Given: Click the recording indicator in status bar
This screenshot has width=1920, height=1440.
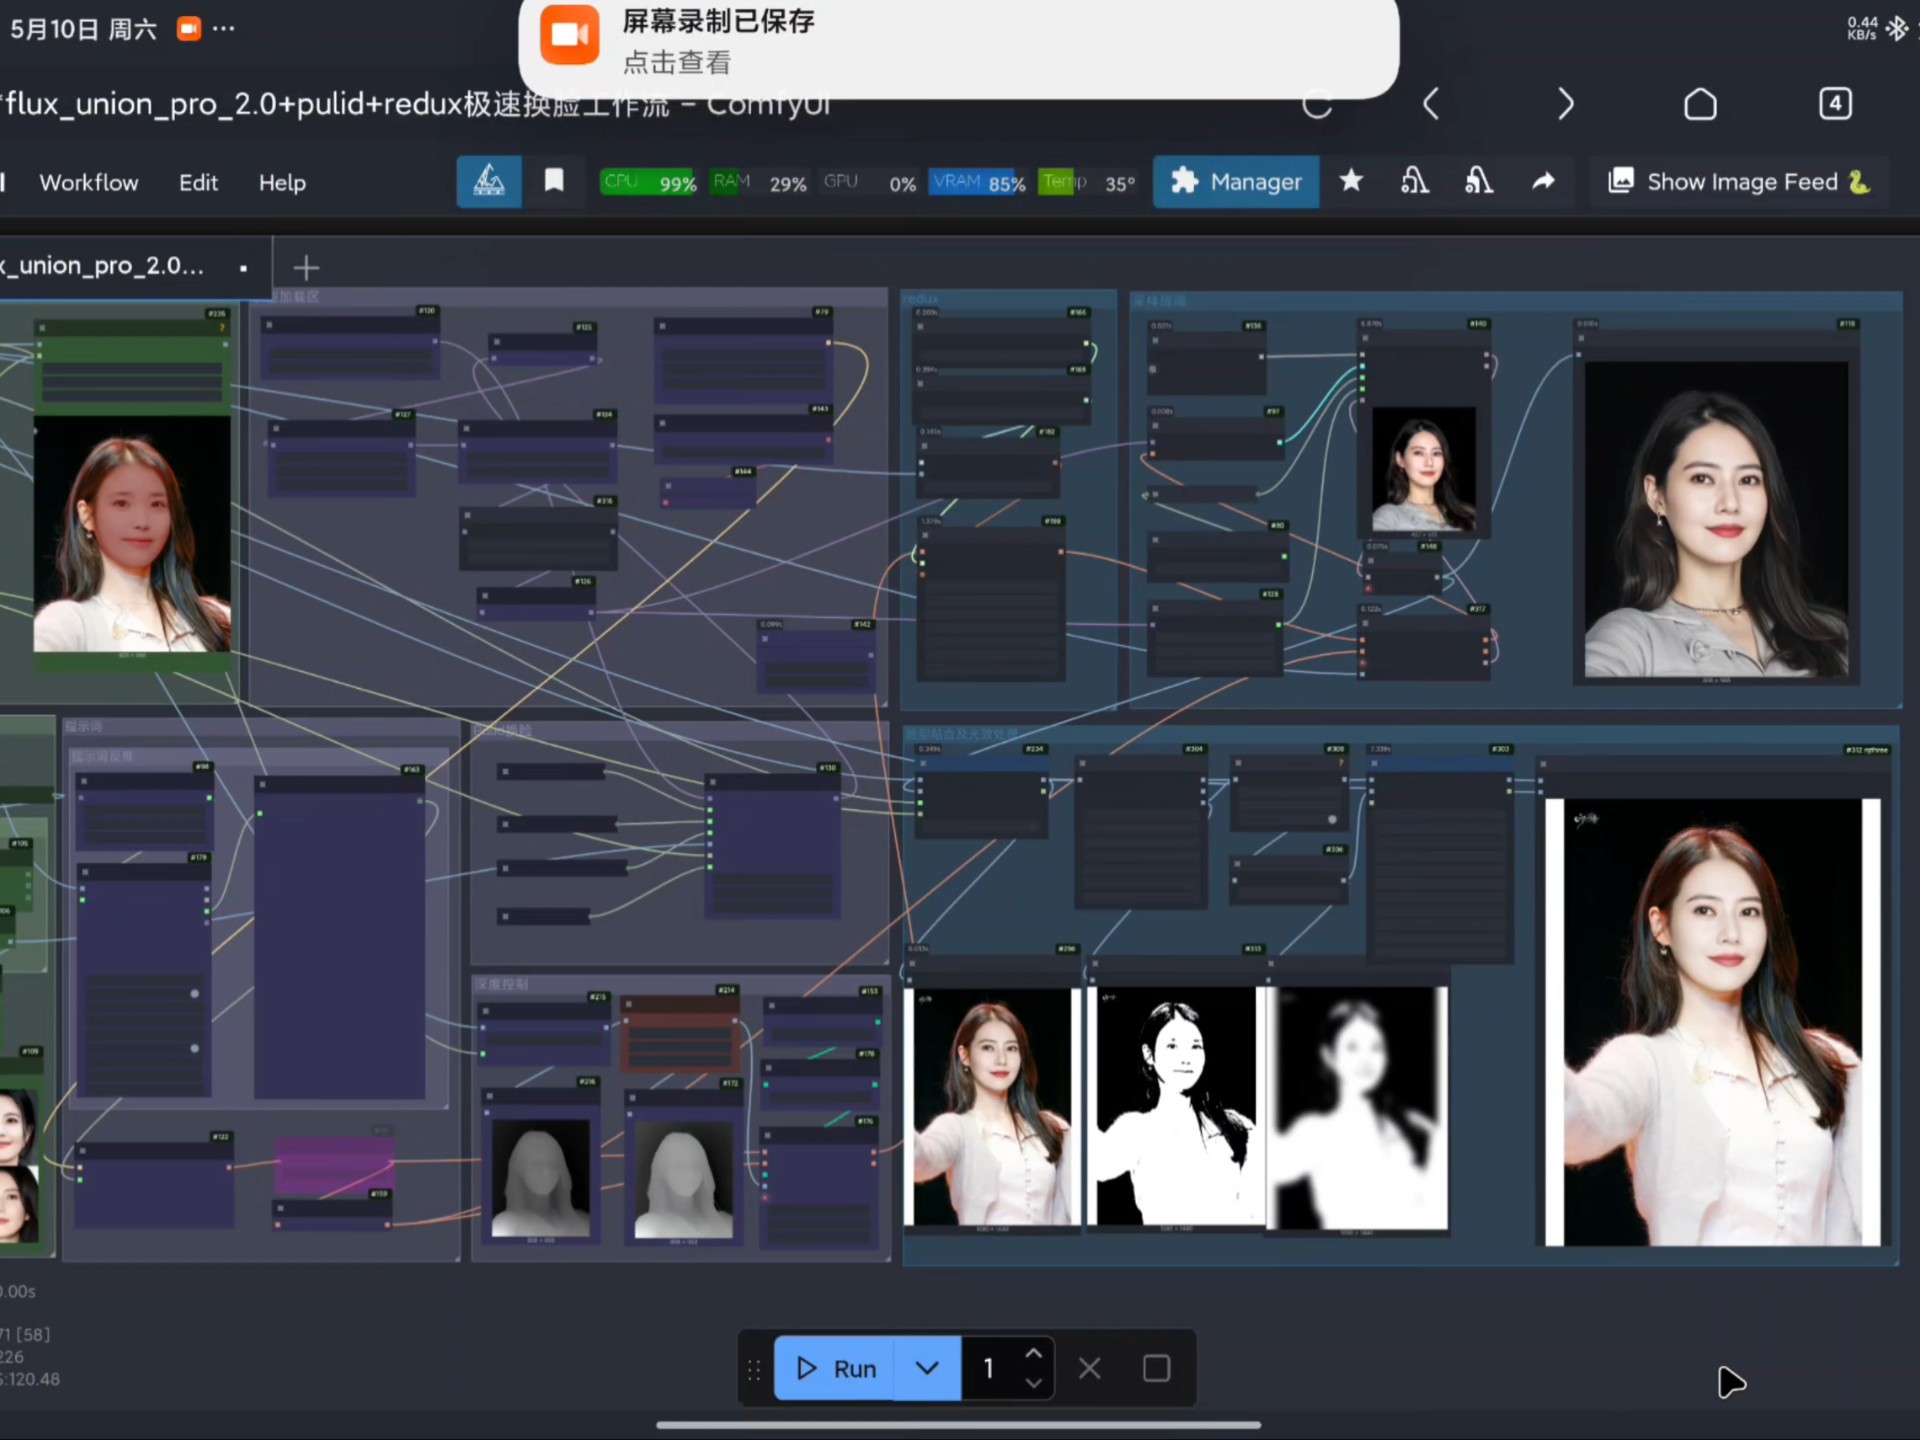Looking at the screenshot, I should click(x=188, y=29).
